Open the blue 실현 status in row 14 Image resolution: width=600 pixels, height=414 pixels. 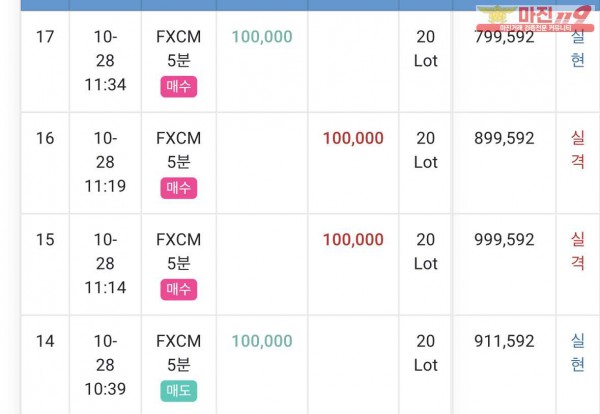click(x=577, y=352)
